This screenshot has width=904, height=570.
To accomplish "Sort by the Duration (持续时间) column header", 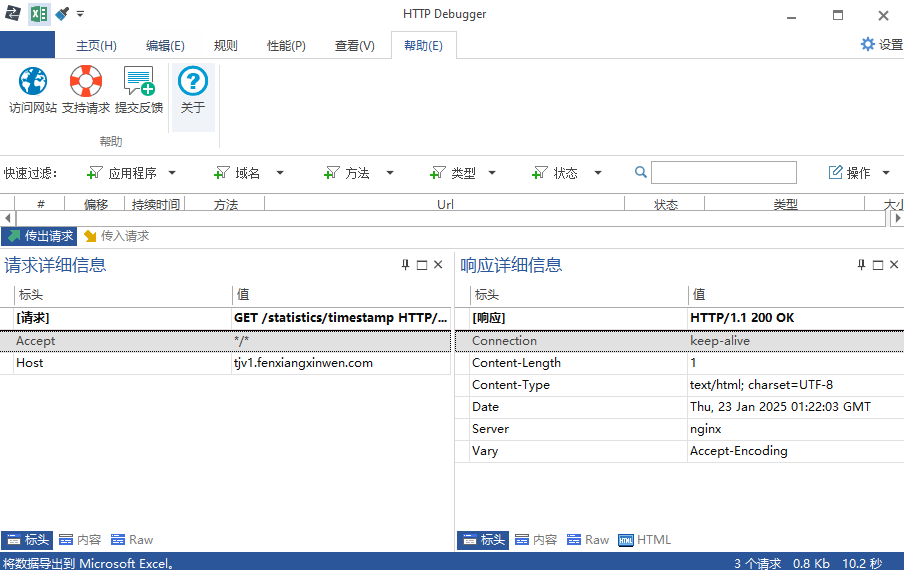I will pyautogui.click(x=155, y=203).
